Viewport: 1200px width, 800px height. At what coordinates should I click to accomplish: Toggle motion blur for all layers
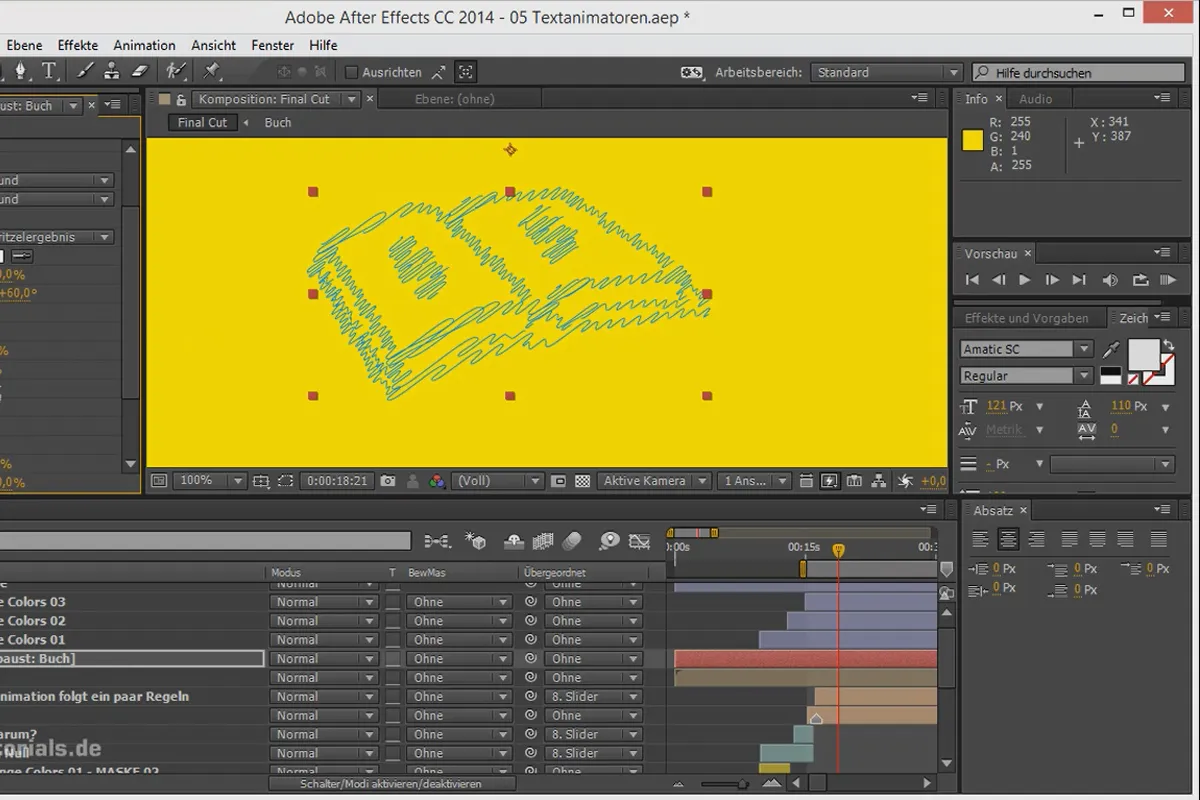pos(572,541)
